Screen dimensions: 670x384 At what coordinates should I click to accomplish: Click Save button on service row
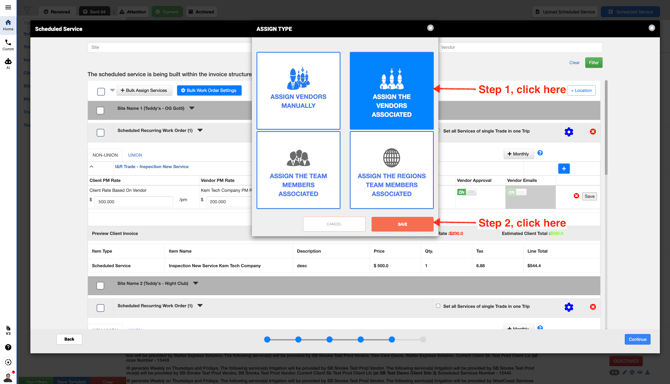click(590, 196)
